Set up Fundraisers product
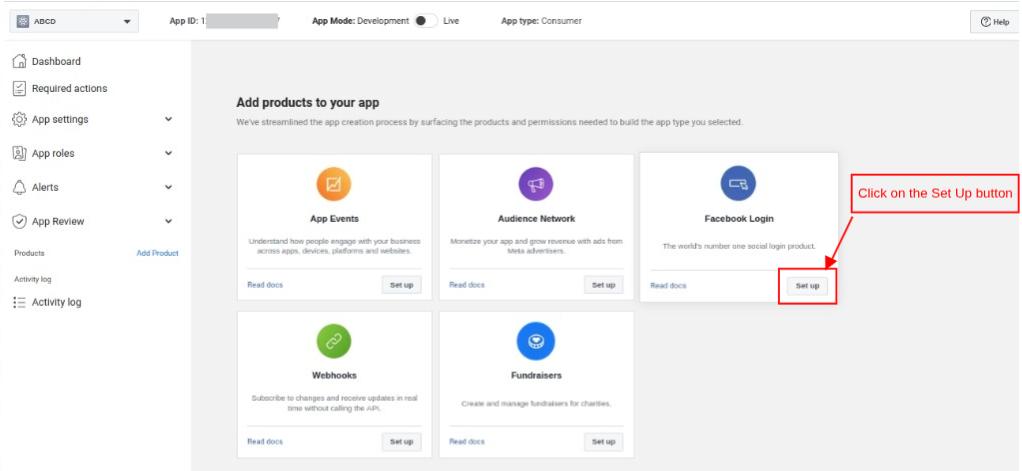 (604, 442)
